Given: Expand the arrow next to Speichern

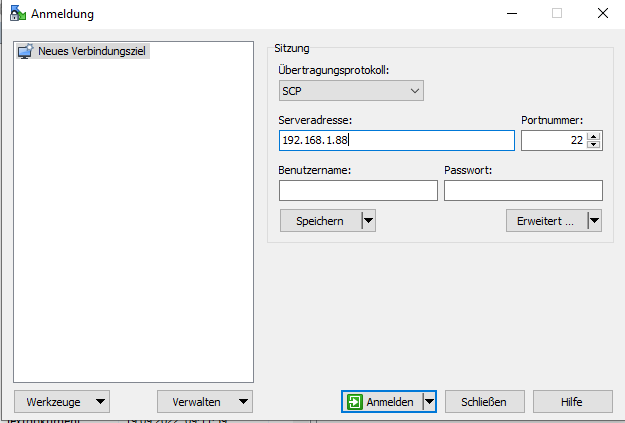Looking at the screenshot, I should (x=368, y=221).
